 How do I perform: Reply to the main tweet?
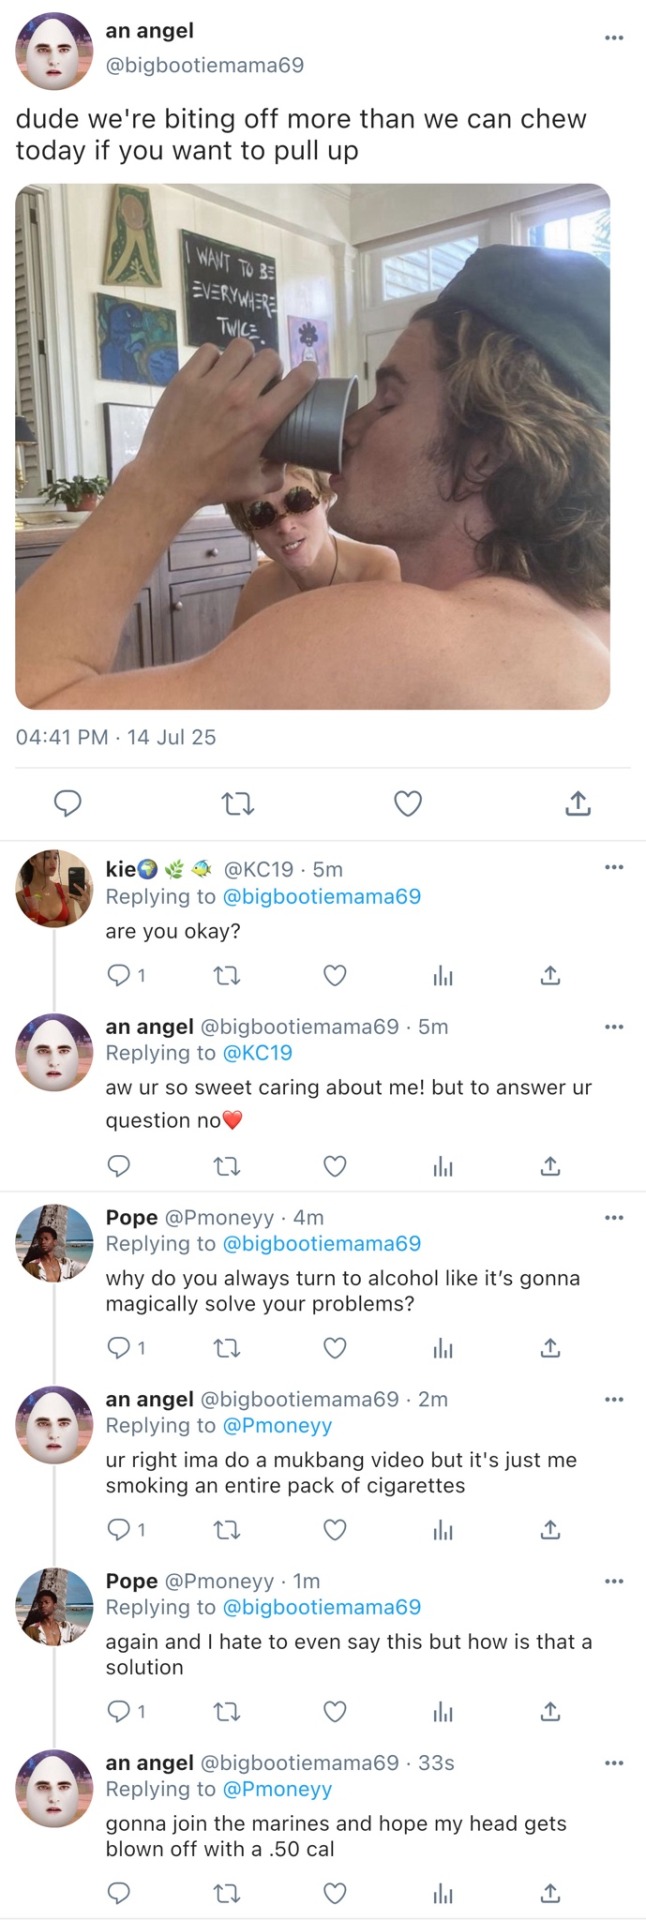coord(67,803)
